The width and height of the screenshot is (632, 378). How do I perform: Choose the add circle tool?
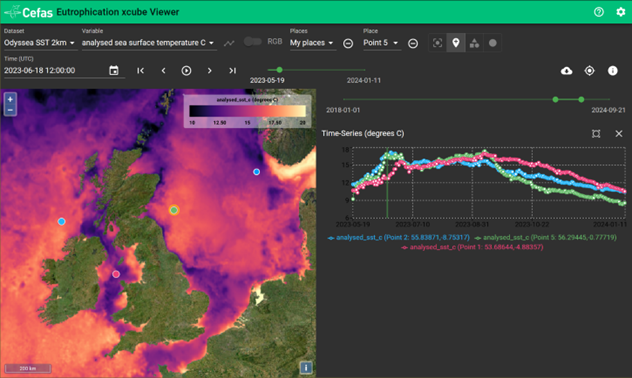point(493,43)
